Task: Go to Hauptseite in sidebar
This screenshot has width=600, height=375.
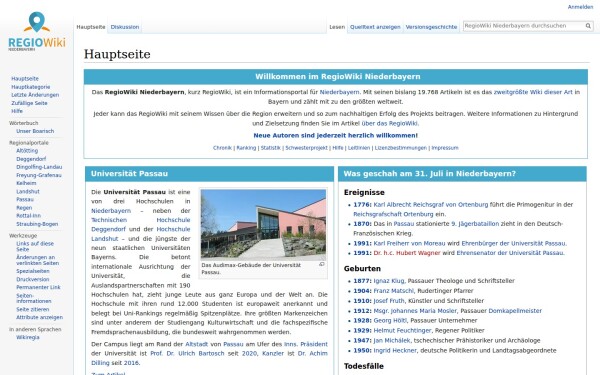Action: 25,78
